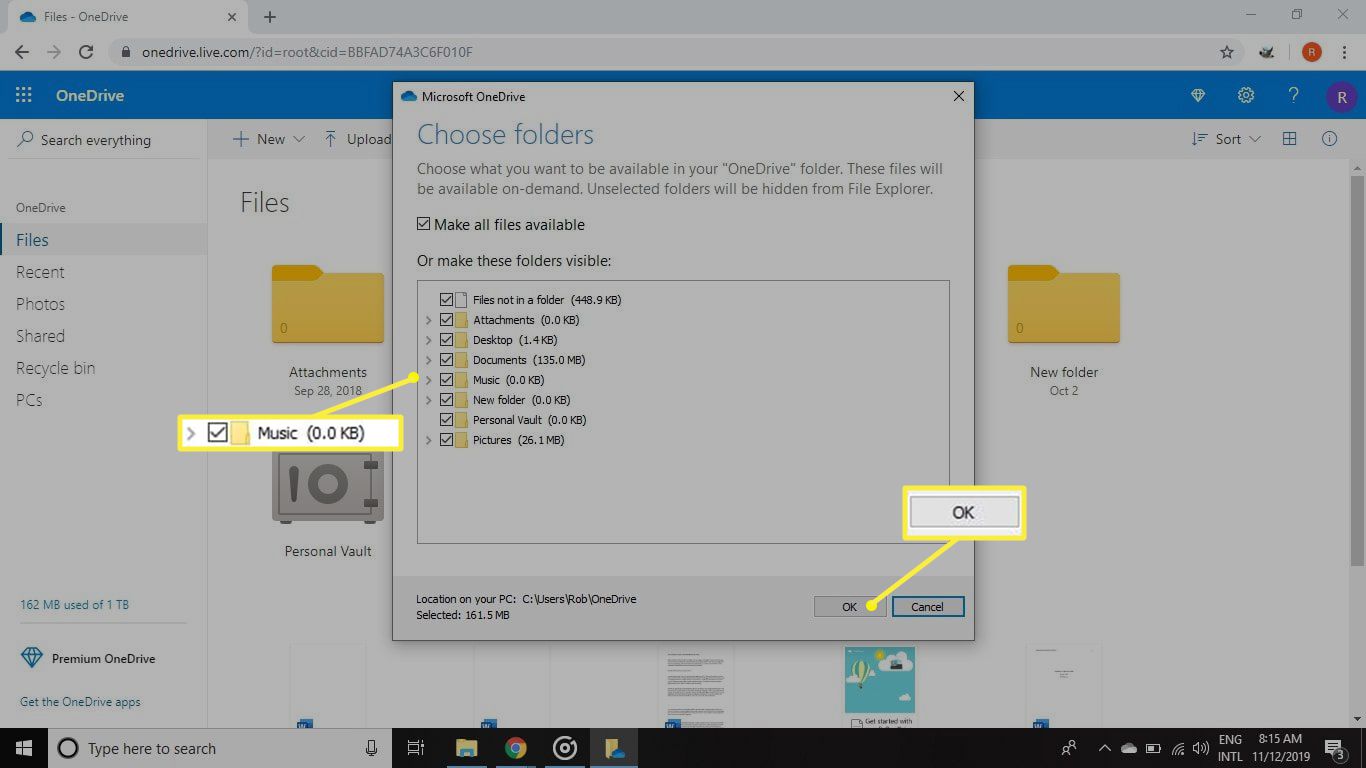Show hidden tray icons chevron
The height and width of the screenshot is (768, 1366).
tap(1104, 748)
